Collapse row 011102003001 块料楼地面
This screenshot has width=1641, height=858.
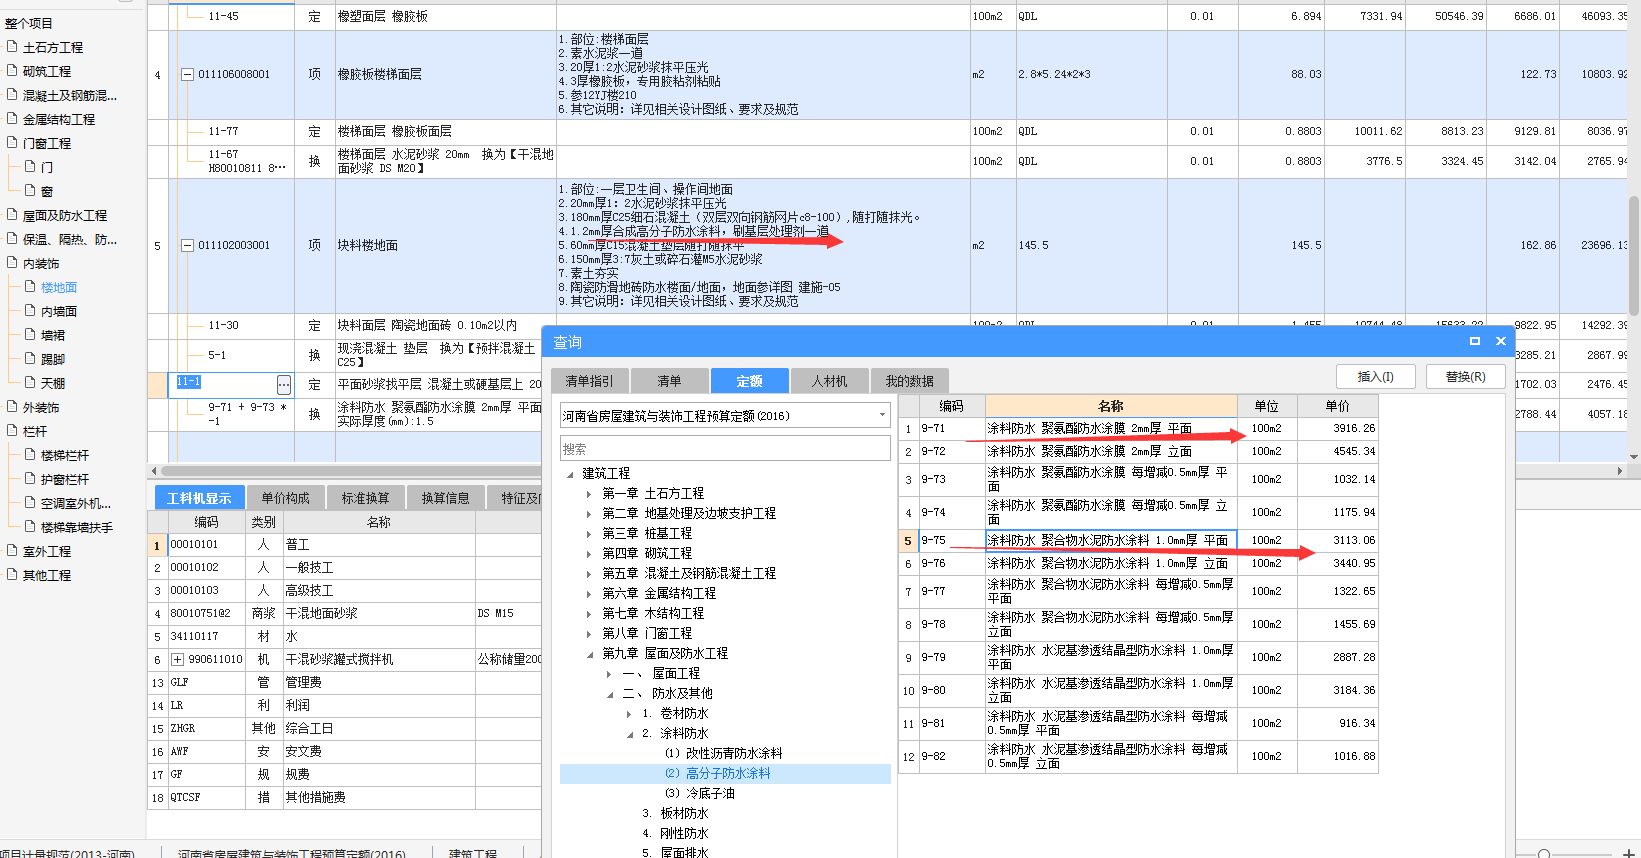tap(187, 245)
